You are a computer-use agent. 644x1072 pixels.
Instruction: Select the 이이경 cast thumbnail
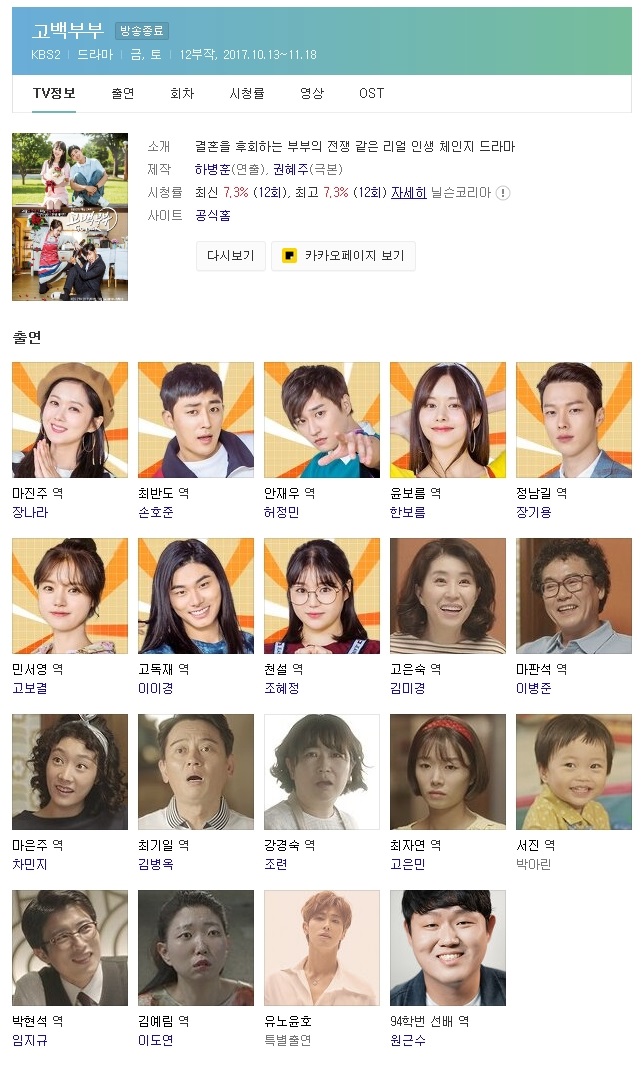pyautogui.click(x=196, y=595)
